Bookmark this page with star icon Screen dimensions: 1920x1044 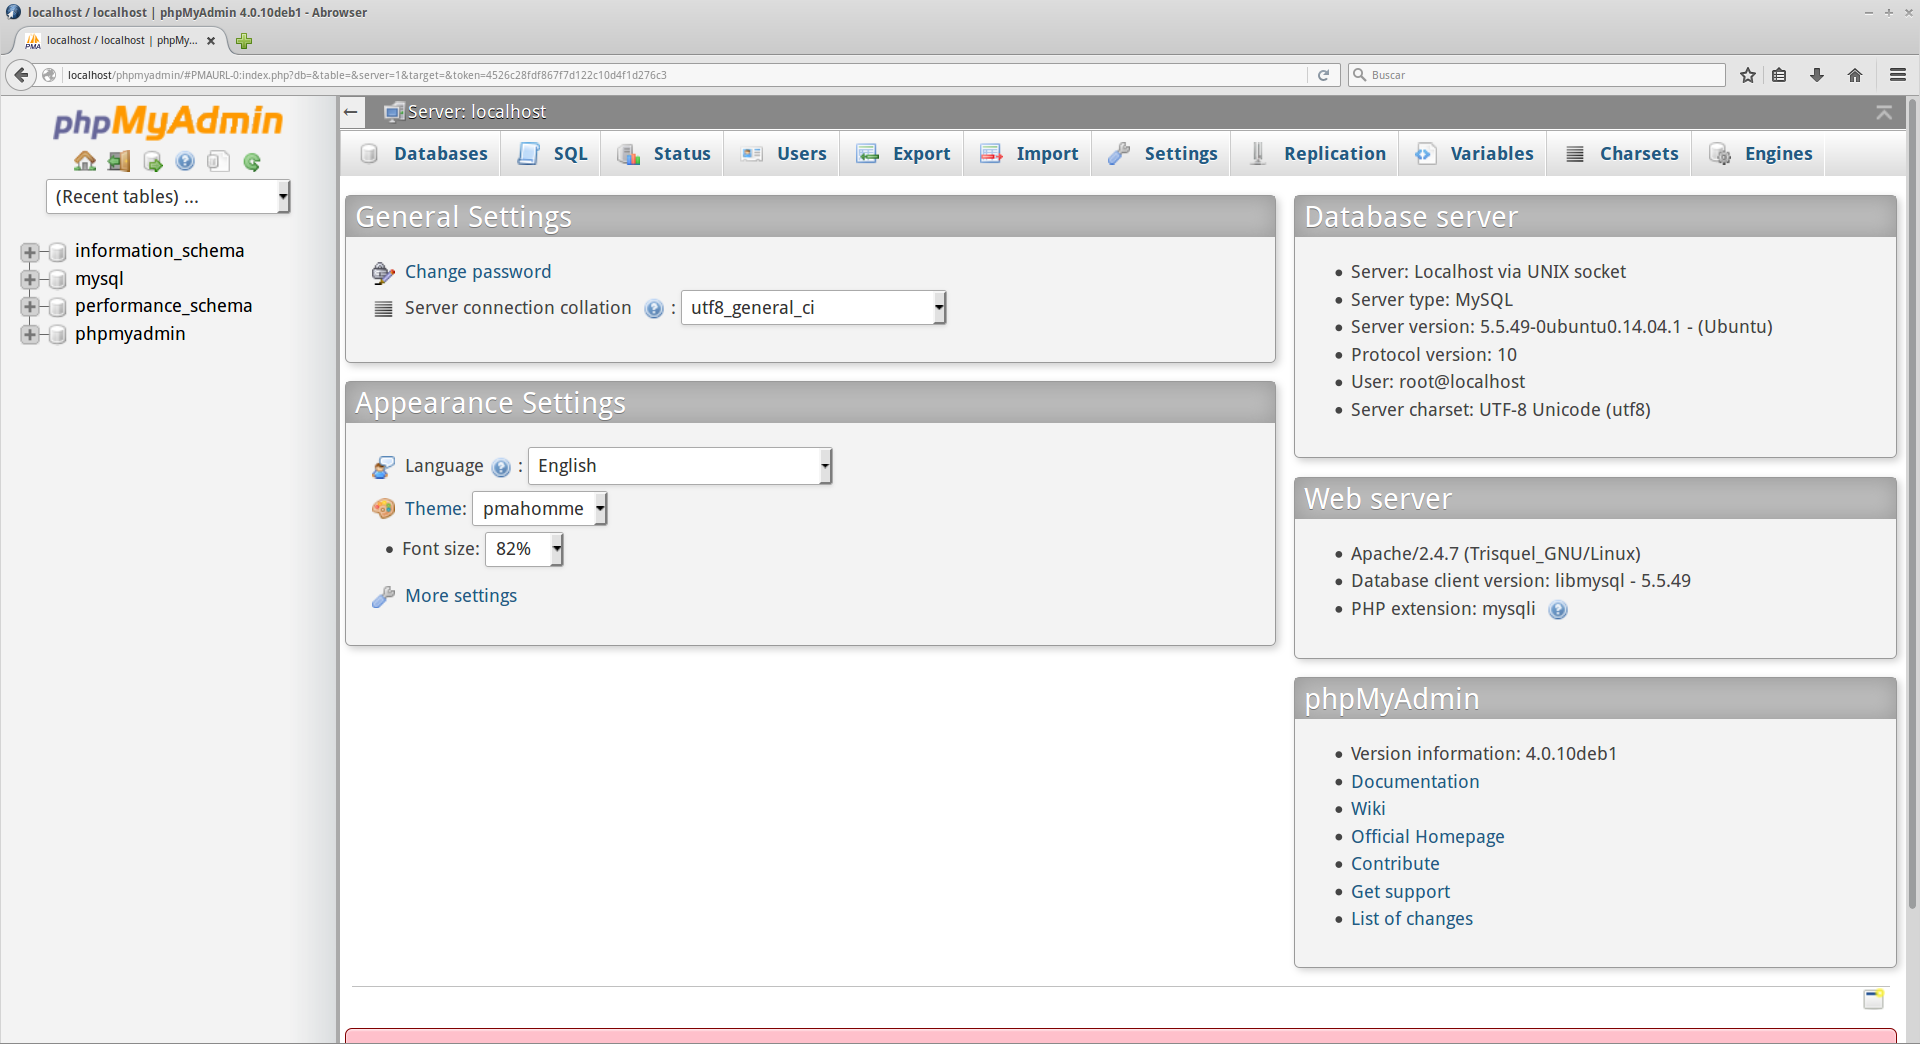click(1748, 75)
